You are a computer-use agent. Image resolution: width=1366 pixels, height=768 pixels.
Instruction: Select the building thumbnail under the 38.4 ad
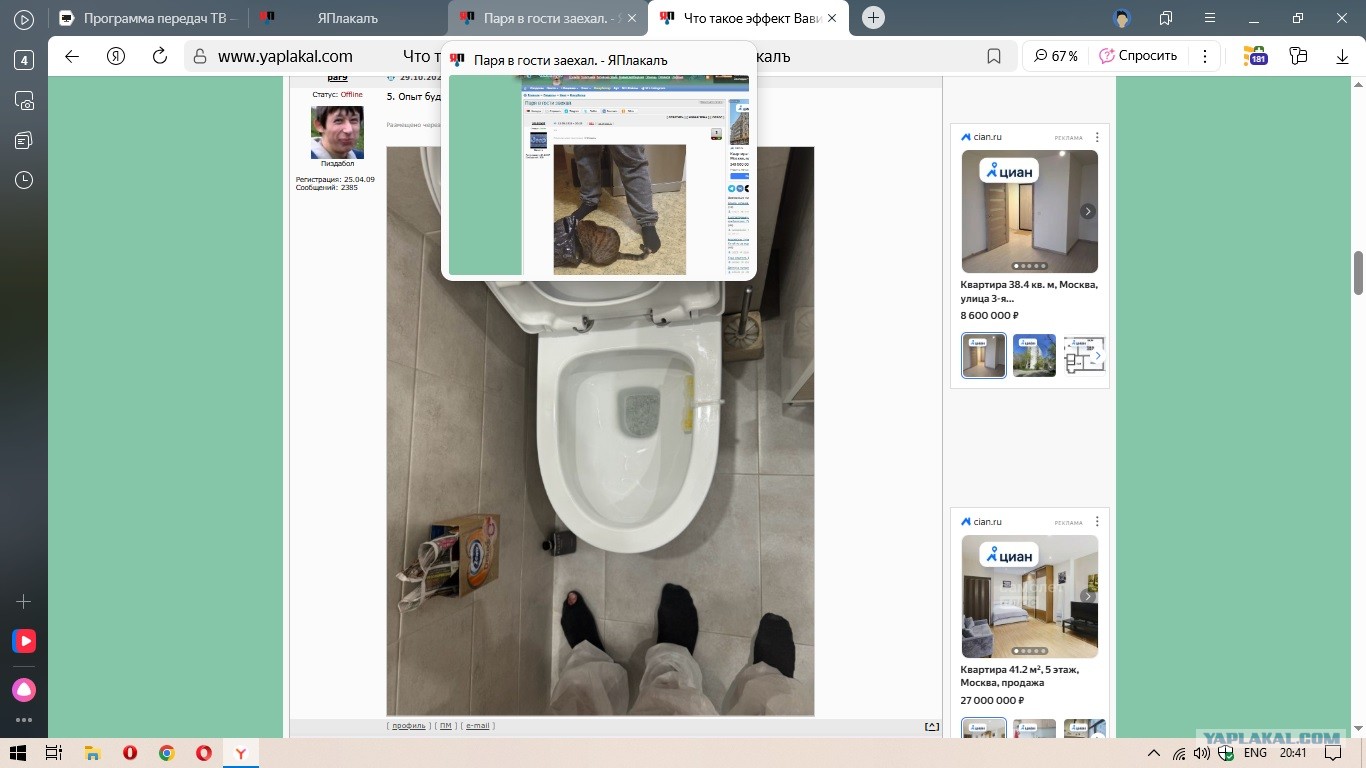click(1034, 355)
